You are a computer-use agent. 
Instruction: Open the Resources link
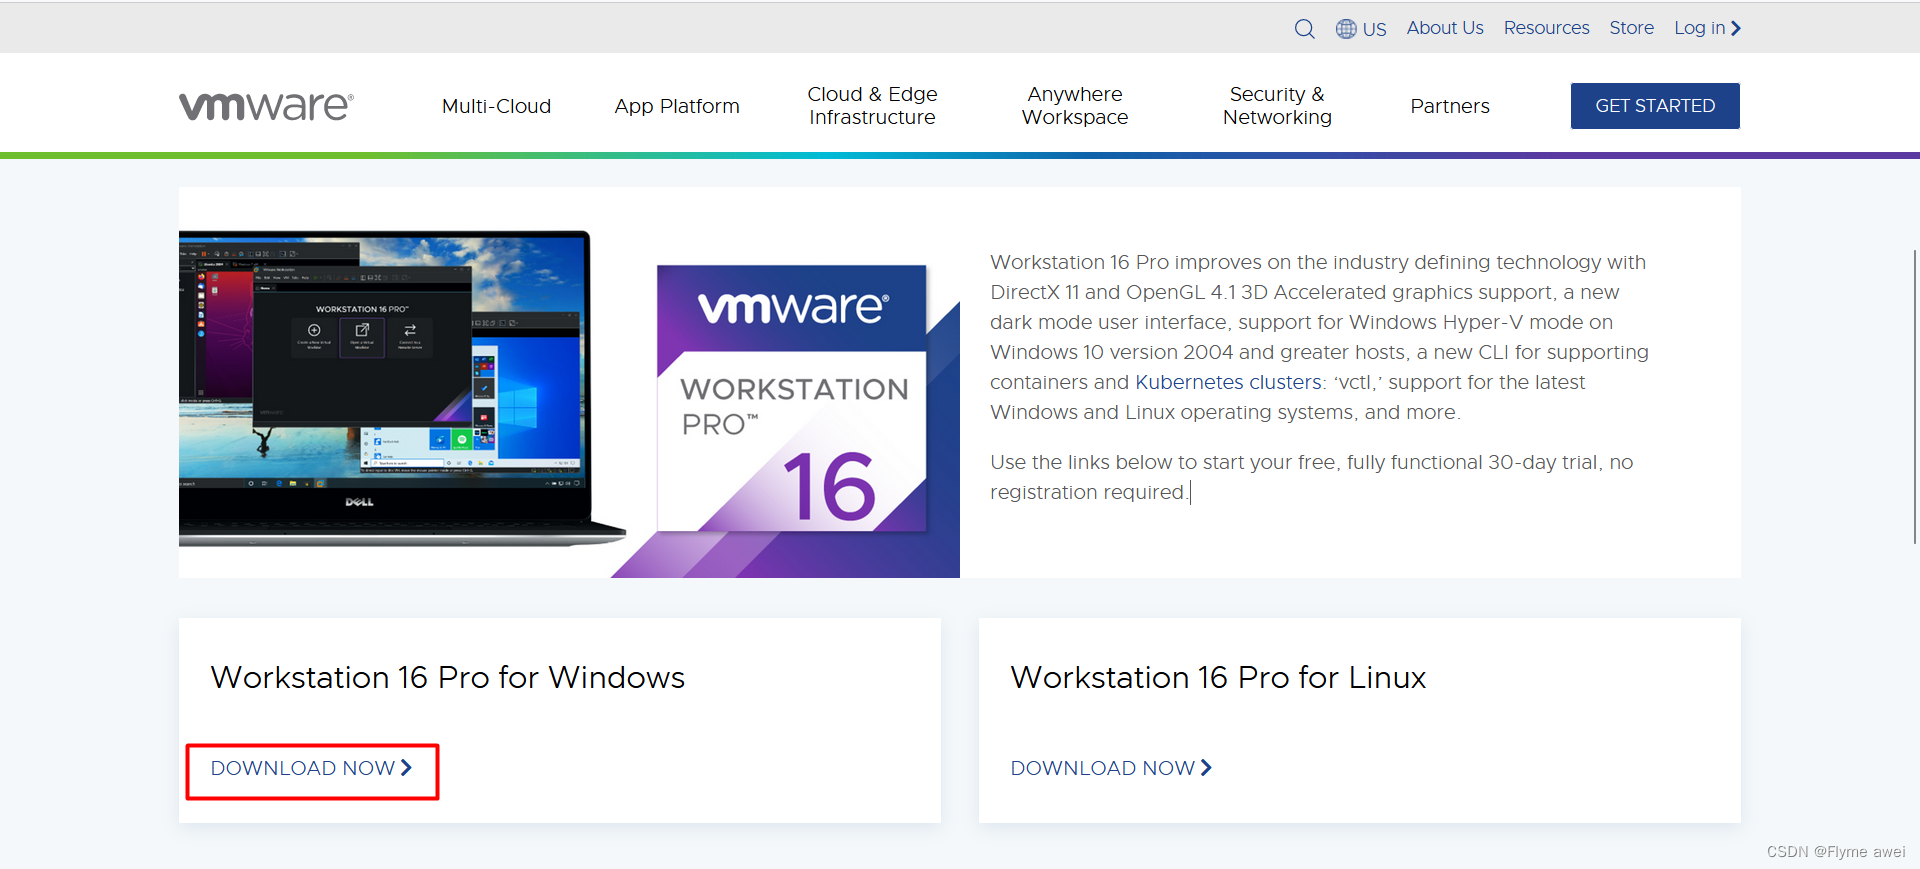click(x=1546, y=28)
